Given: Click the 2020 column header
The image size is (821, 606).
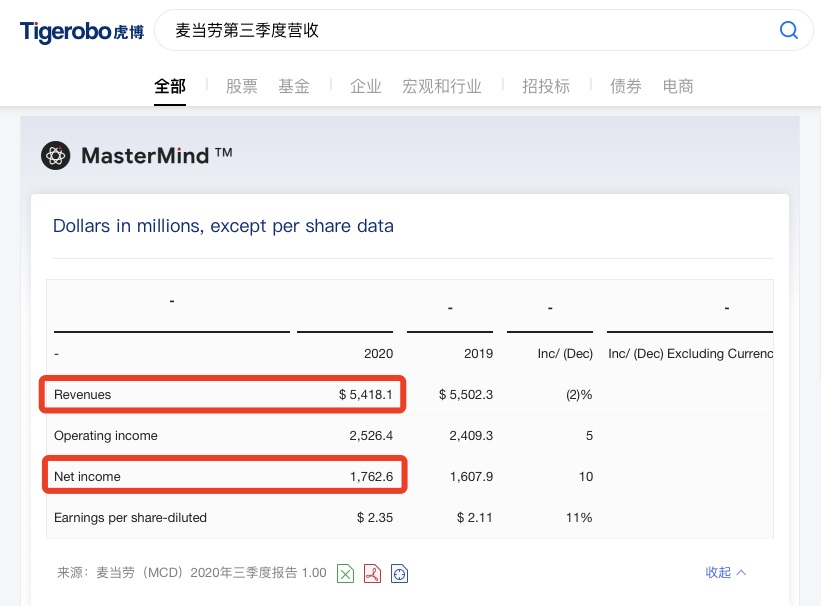Looking at the screenshot, I should pos(379,354).
